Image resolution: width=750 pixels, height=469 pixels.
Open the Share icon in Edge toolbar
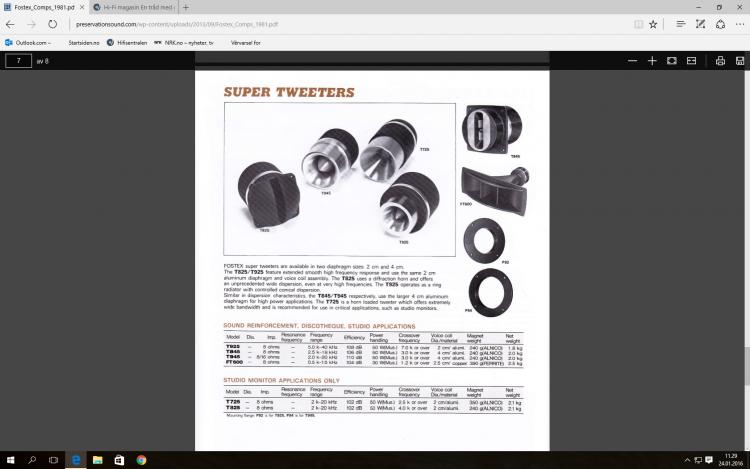pos(720,24)
